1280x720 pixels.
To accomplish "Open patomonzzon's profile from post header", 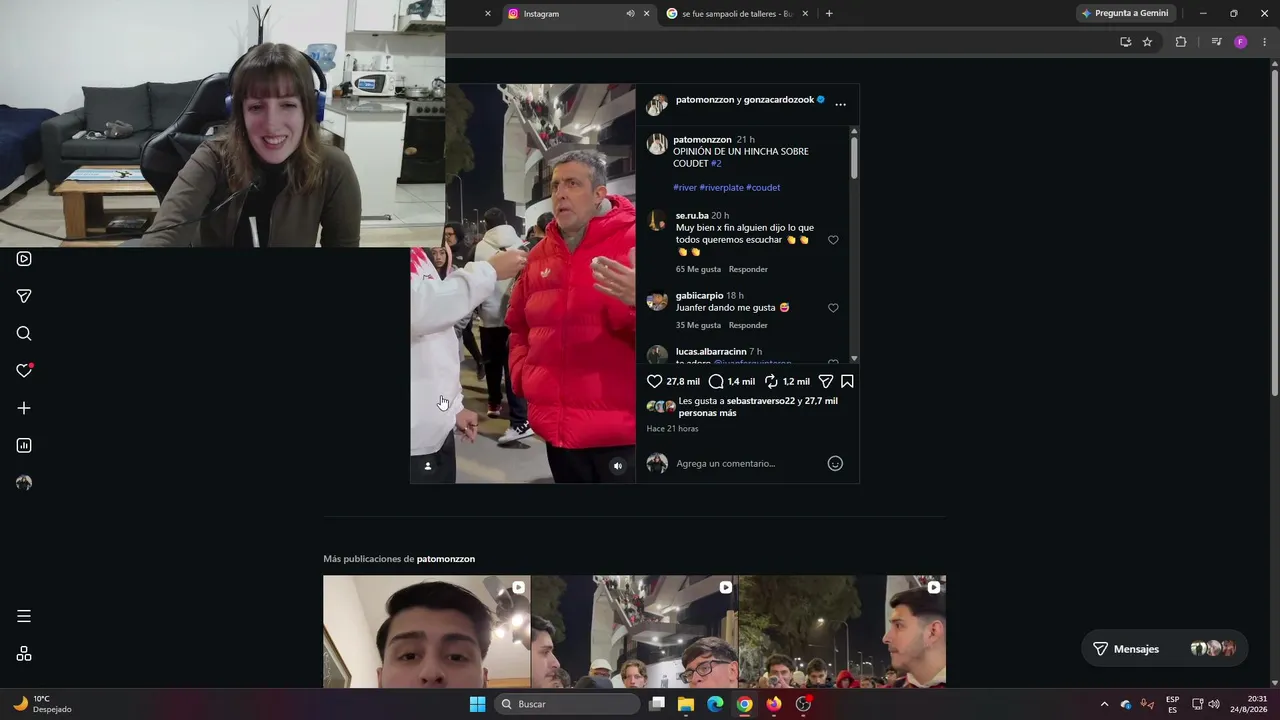I will point(705,100).
